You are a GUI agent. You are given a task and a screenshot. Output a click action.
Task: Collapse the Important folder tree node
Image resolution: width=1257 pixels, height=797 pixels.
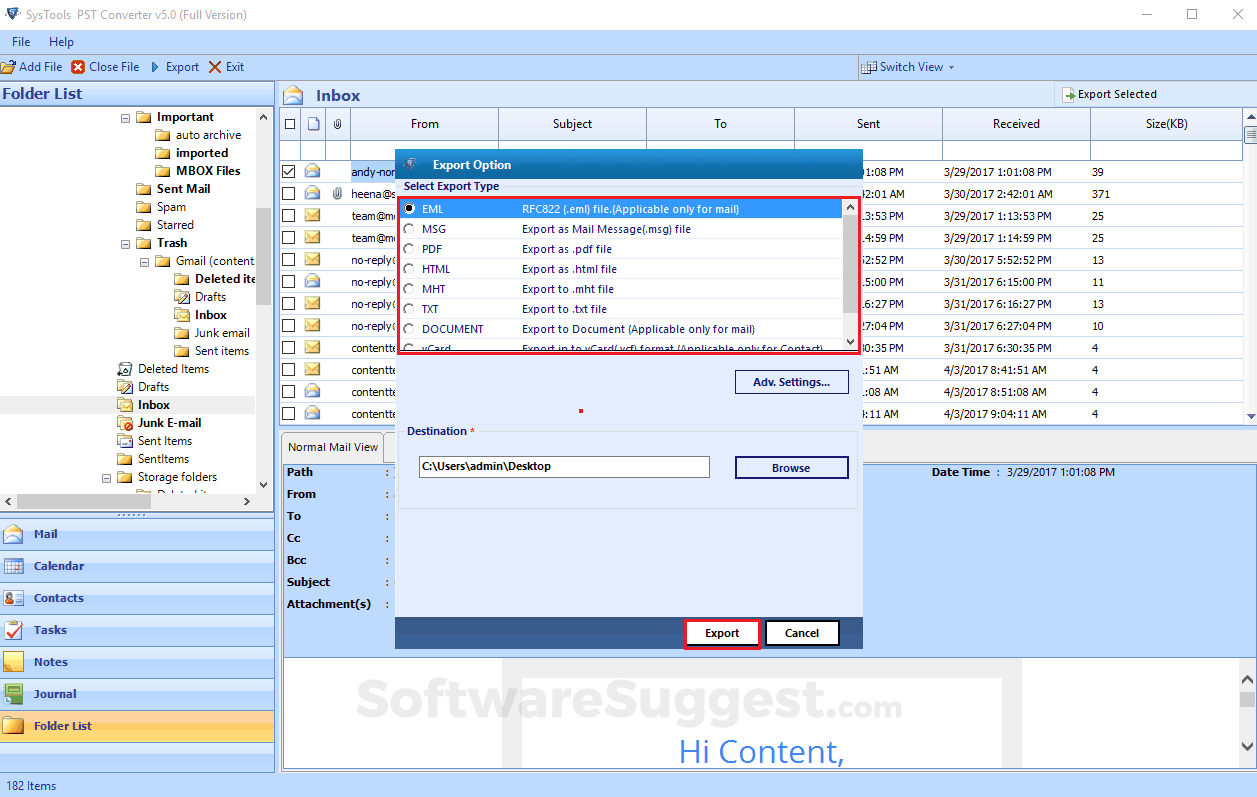(x=126, y=117)
